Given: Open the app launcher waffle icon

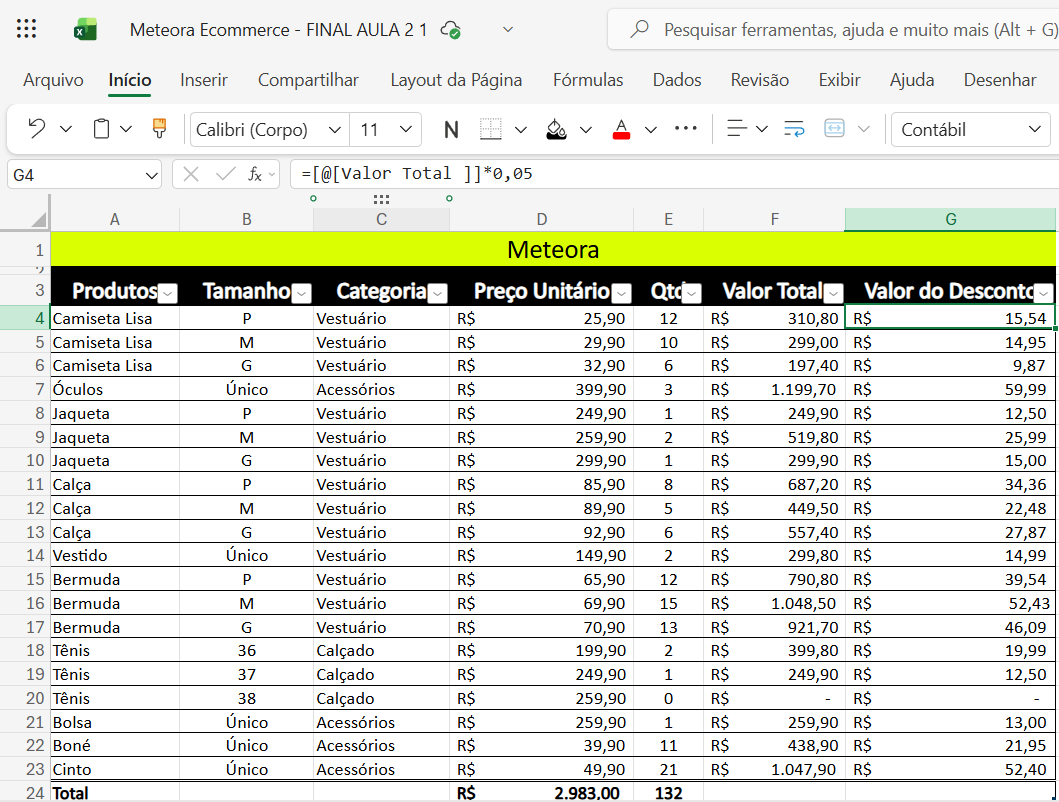Looking at the screenshot, I should [26, 29].
